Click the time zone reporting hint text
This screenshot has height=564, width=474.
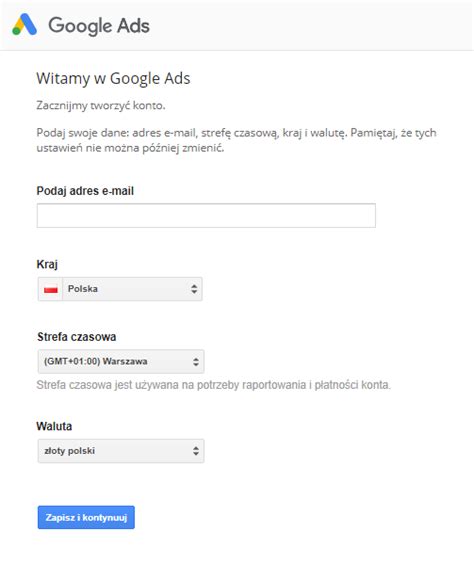tap(213, 385)
